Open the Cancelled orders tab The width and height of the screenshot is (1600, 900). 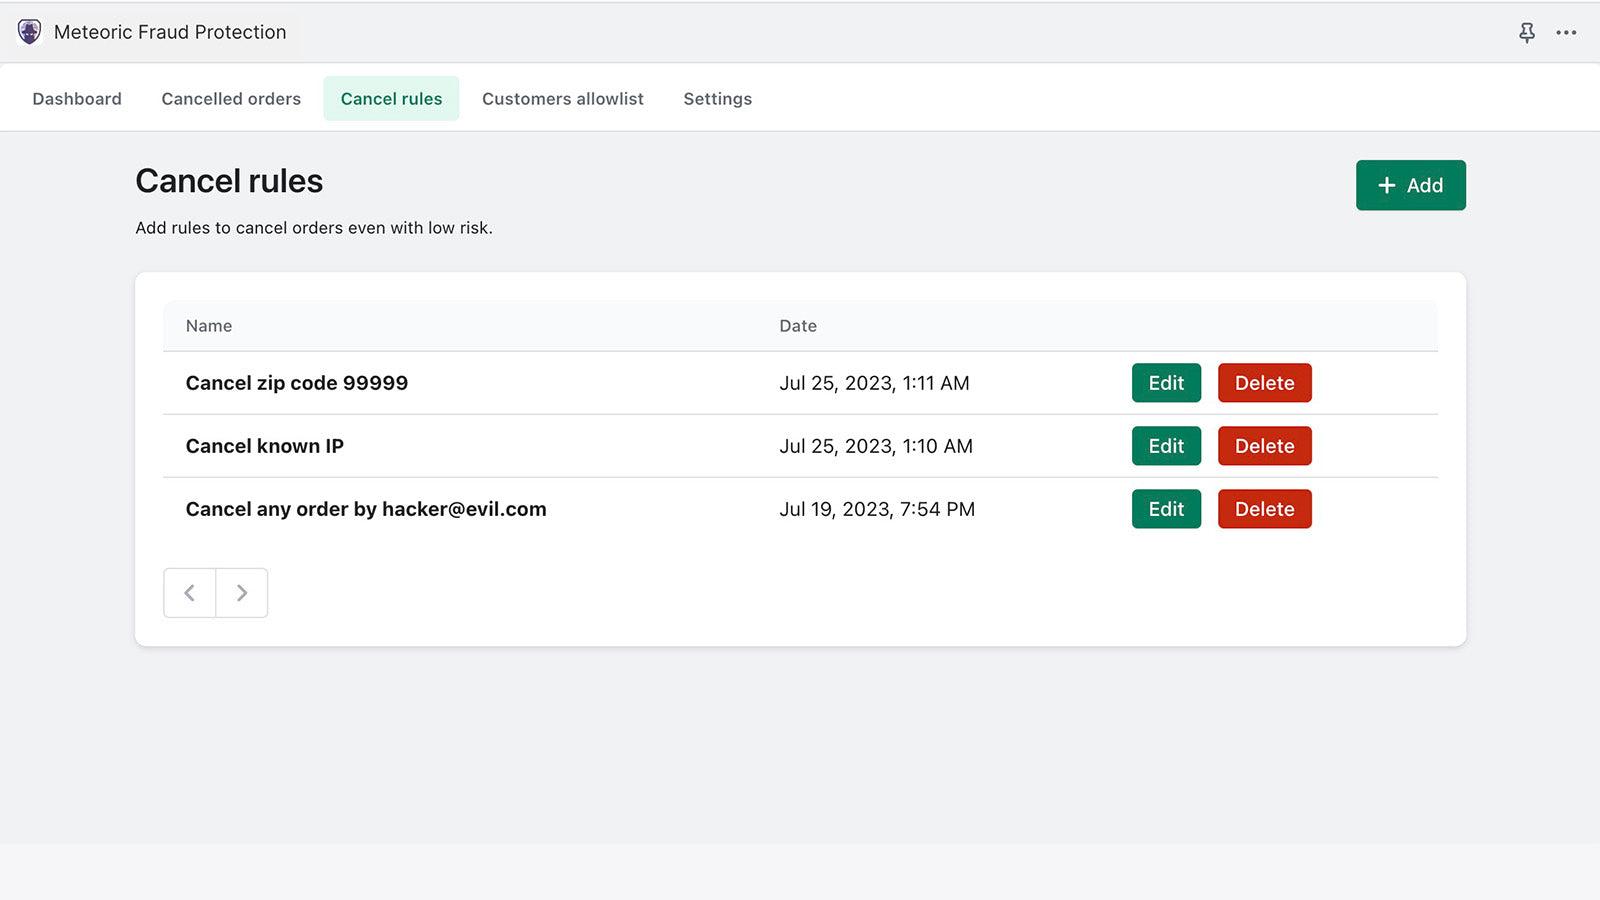pos(231,98)
